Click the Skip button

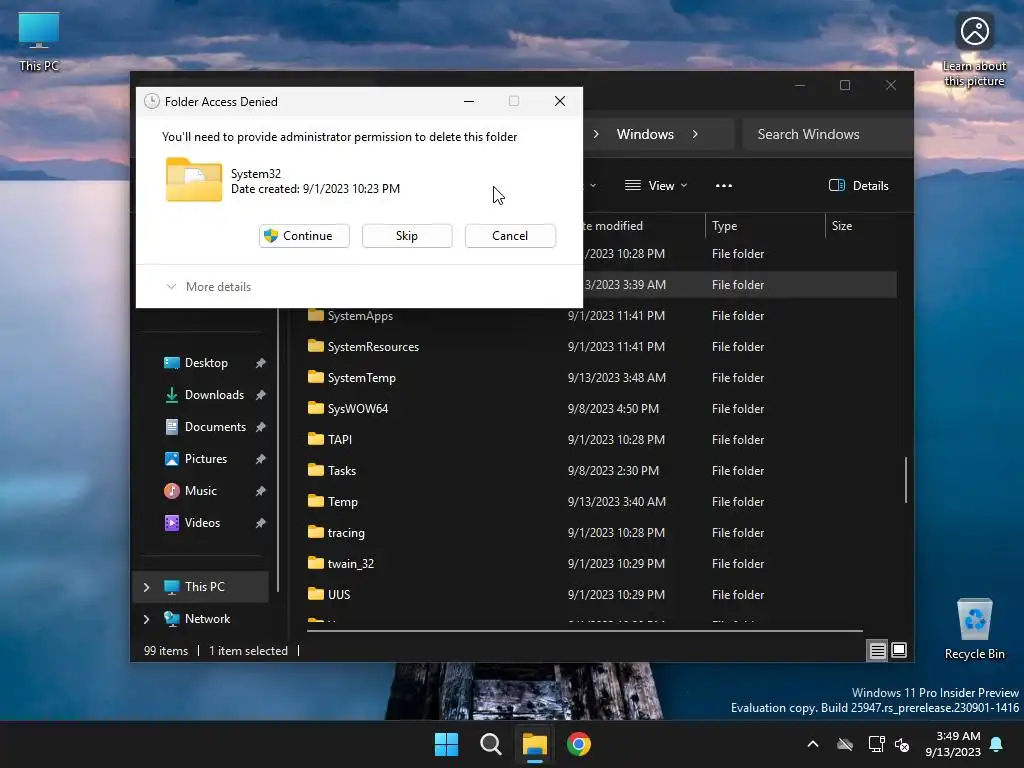[407, 236]
